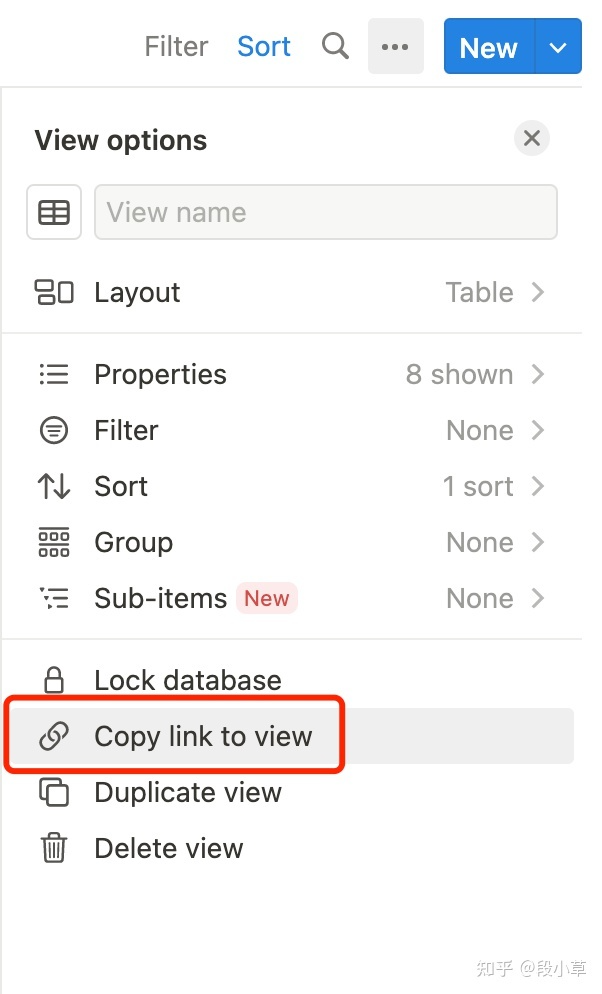The height and width of the screenshot is (994, 602).
Task: Open the three-dots view options button
Action: [395, 46]
